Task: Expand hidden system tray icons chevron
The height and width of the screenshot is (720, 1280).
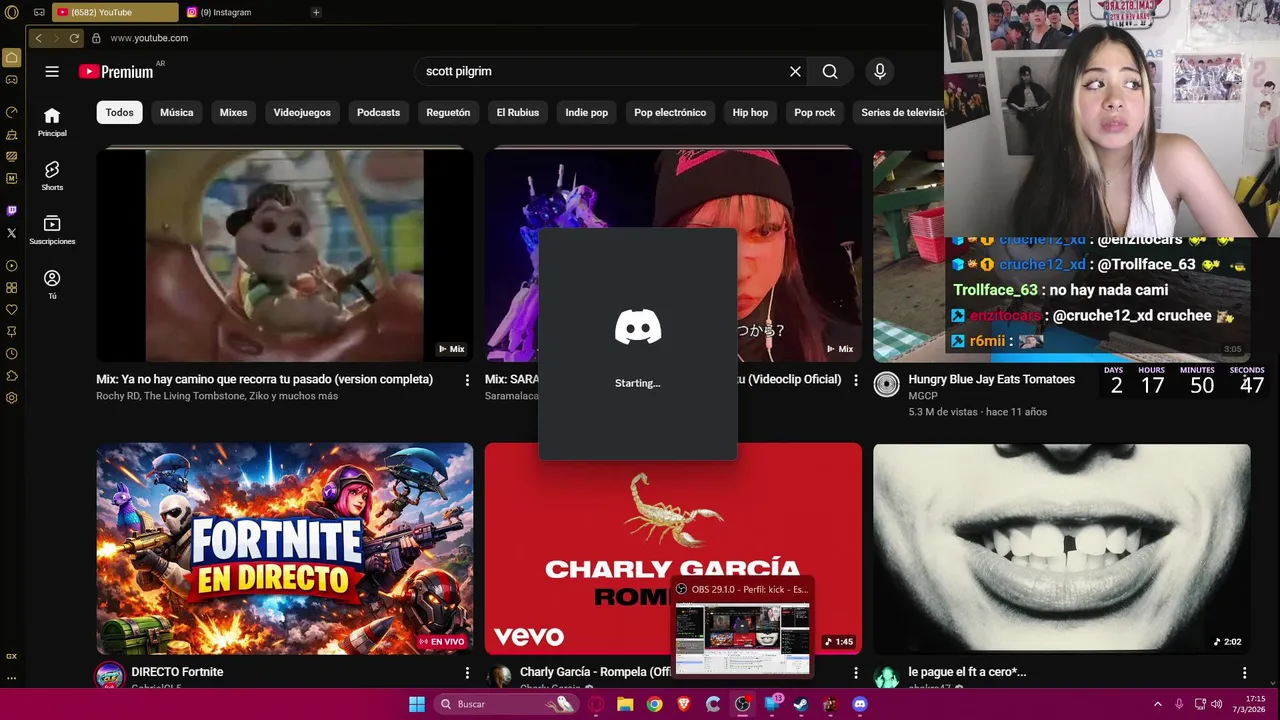Action: [x=1158, y=704]
